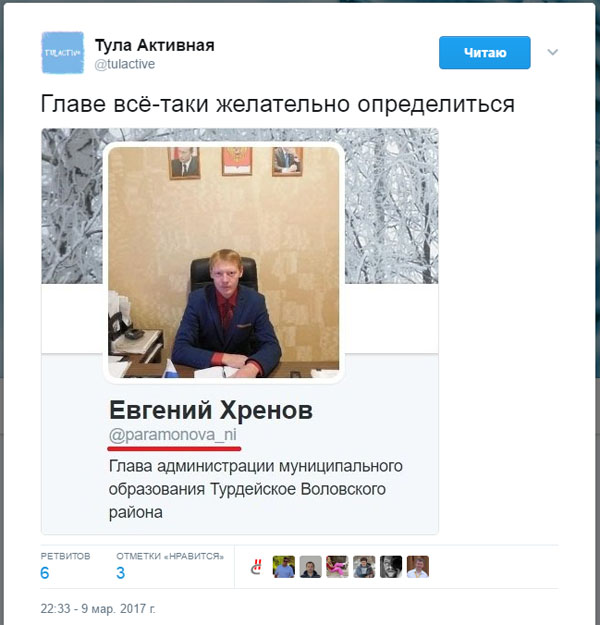Open the liker avatar in dark jacket
Image resolution: width=600 pixels, height=625 pixels.
311,566
